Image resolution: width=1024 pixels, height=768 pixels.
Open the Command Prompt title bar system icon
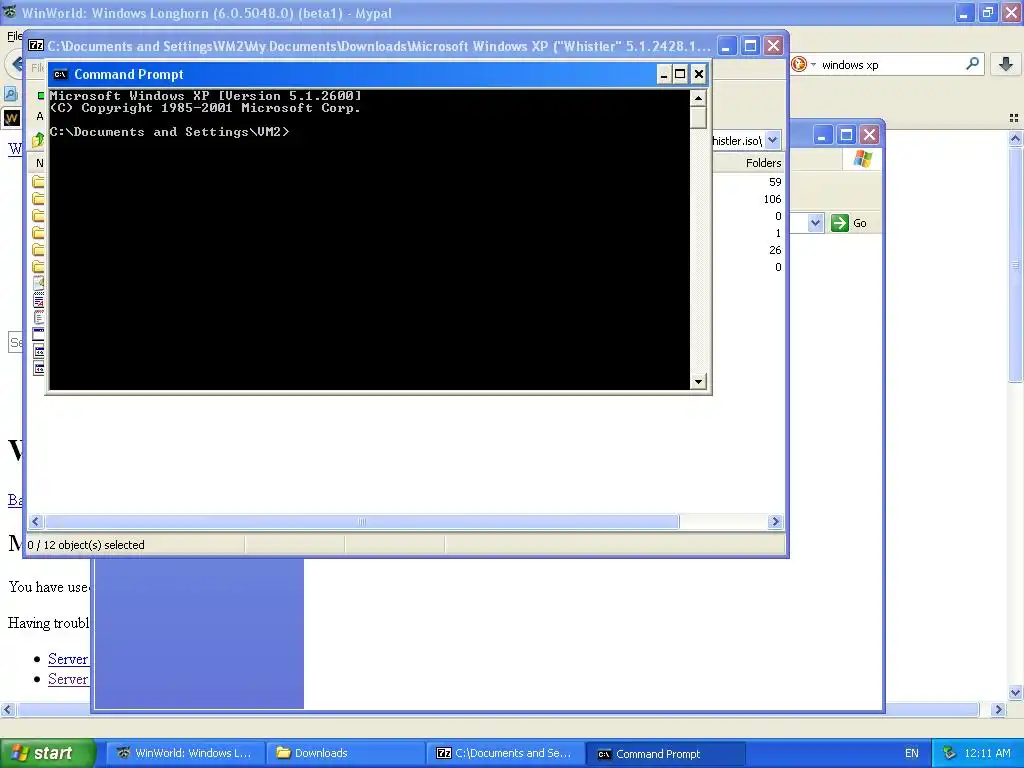point(61,74)
